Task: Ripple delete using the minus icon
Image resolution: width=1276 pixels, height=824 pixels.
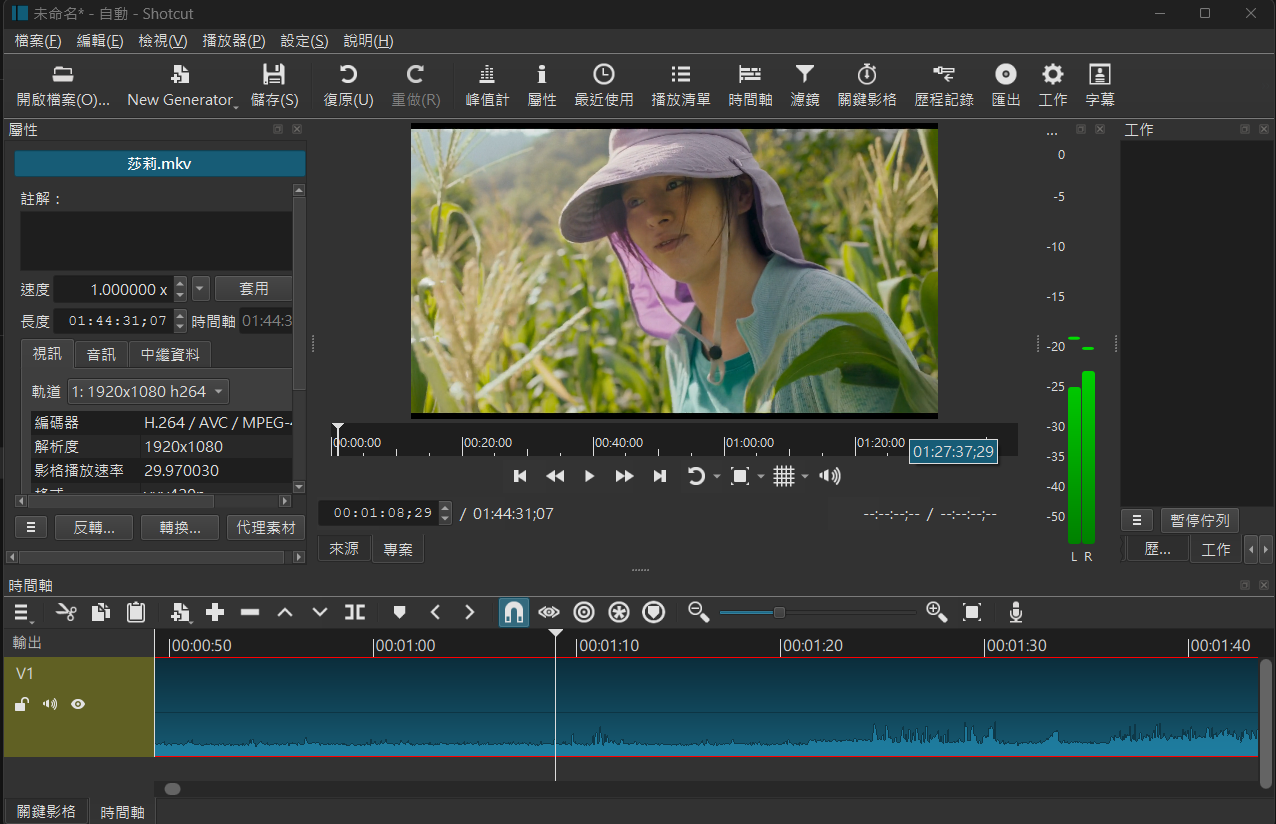Action: point(250,612)
